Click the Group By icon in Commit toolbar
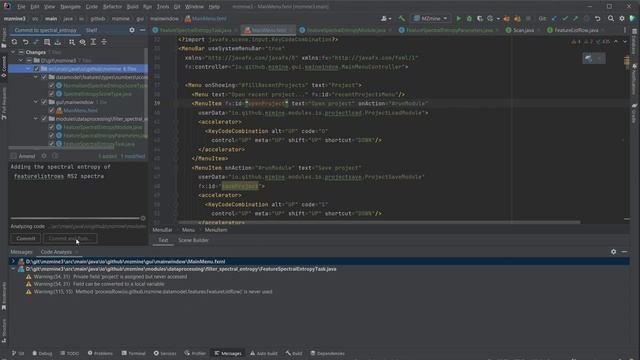 coord(72,42)
